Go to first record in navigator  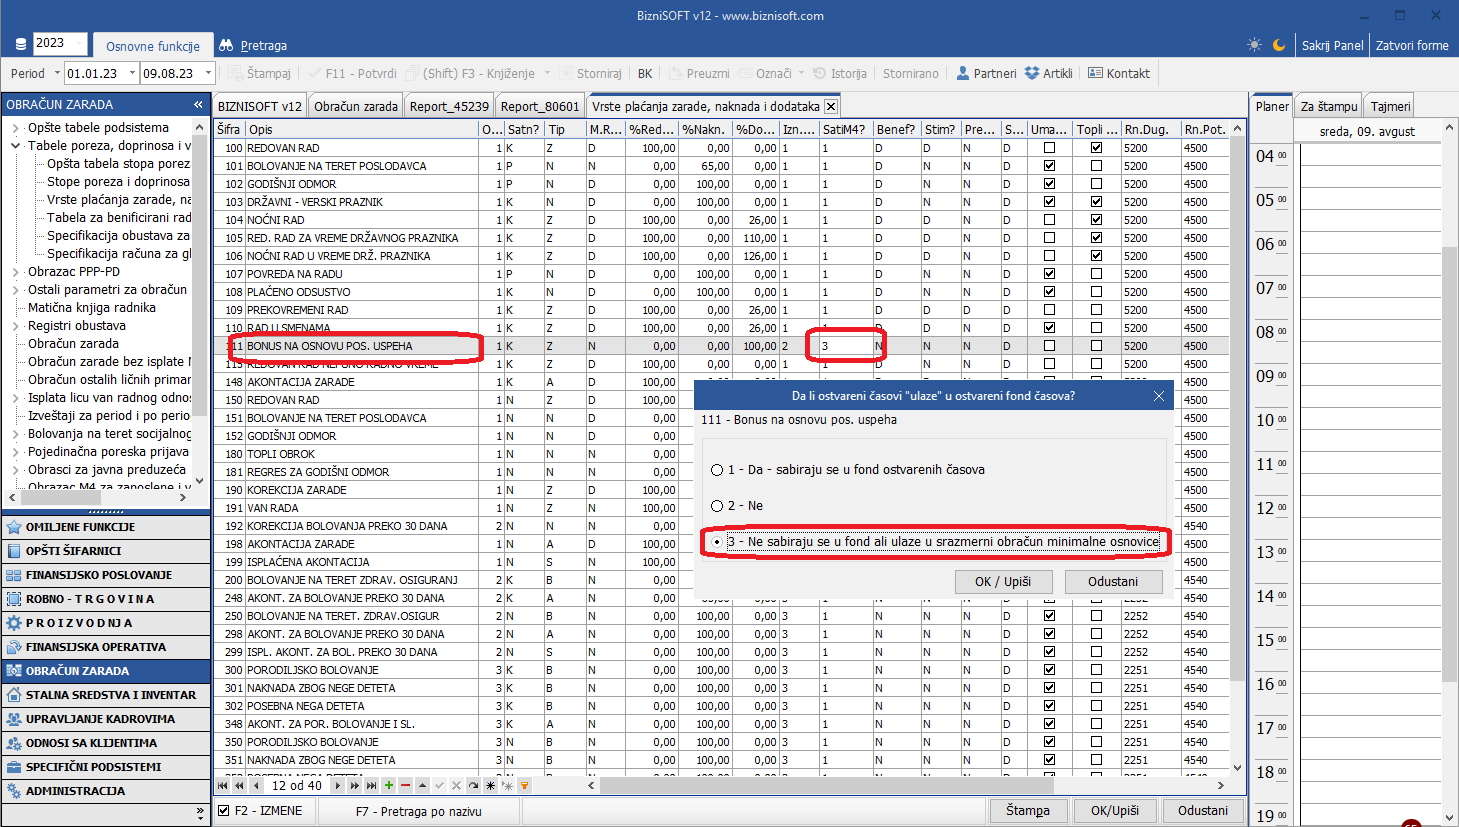click(x=223, y=786)
